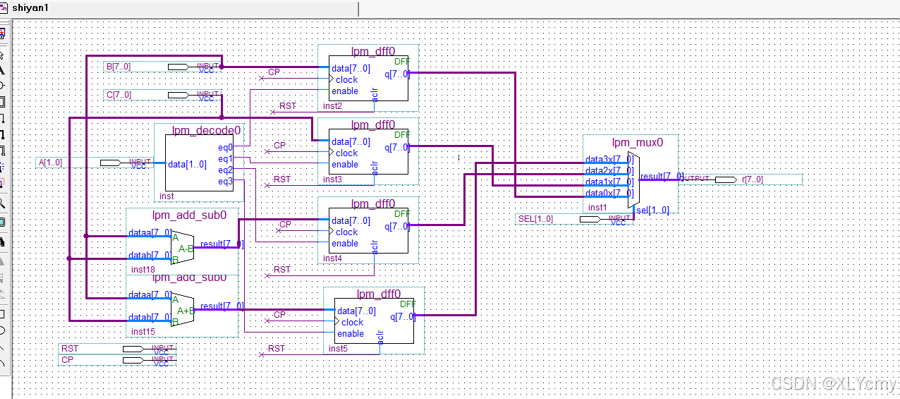Click the inst3 instance label

point(332,179)
